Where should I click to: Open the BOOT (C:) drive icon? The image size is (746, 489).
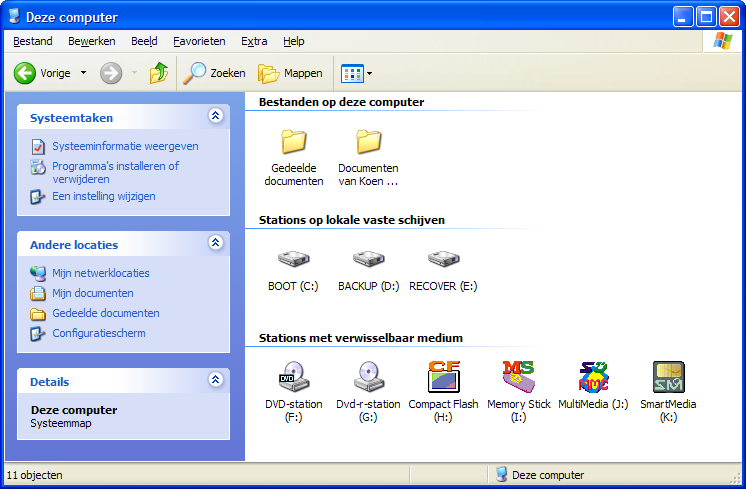click(x=293, y=260)
